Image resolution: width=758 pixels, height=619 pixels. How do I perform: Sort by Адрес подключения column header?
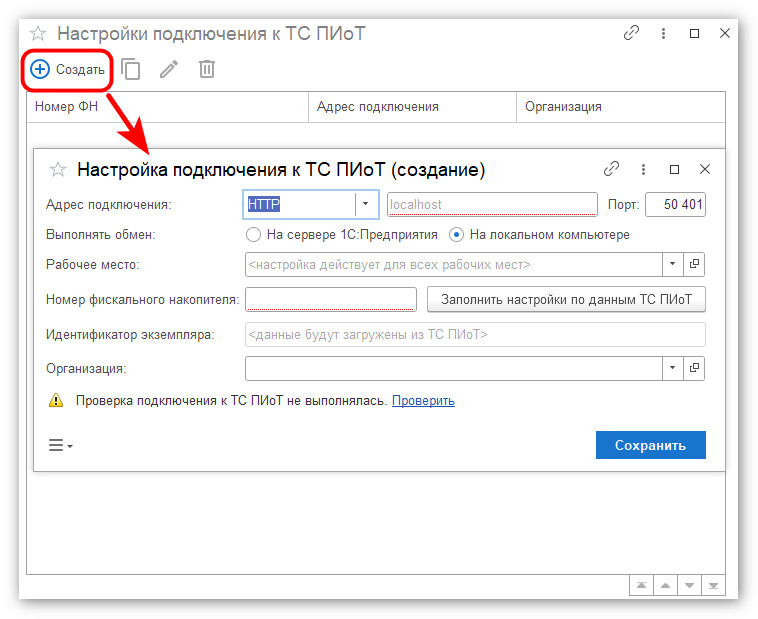coord(412,107)
